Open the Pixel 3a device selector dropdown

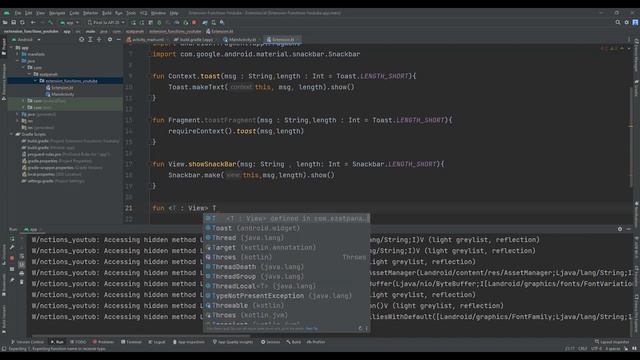tap(106, 22)
